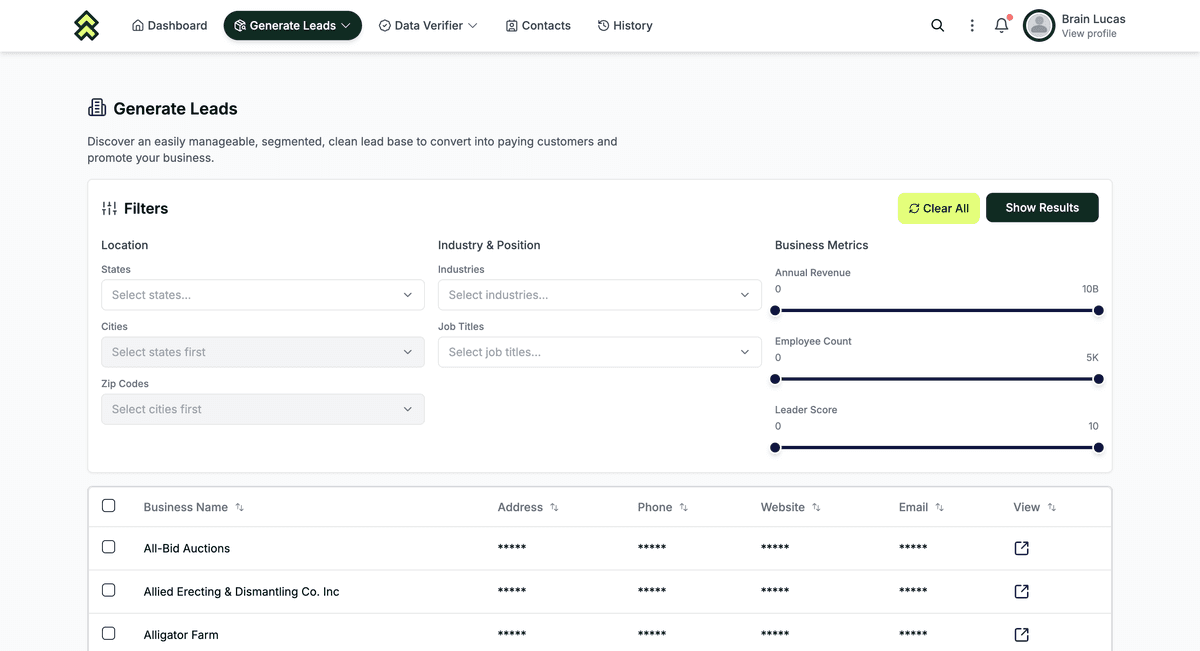Check the Allied Erecting & Dismantling row
The height and width of the screenshot is (651, 1200).
[x=108, y=589]
